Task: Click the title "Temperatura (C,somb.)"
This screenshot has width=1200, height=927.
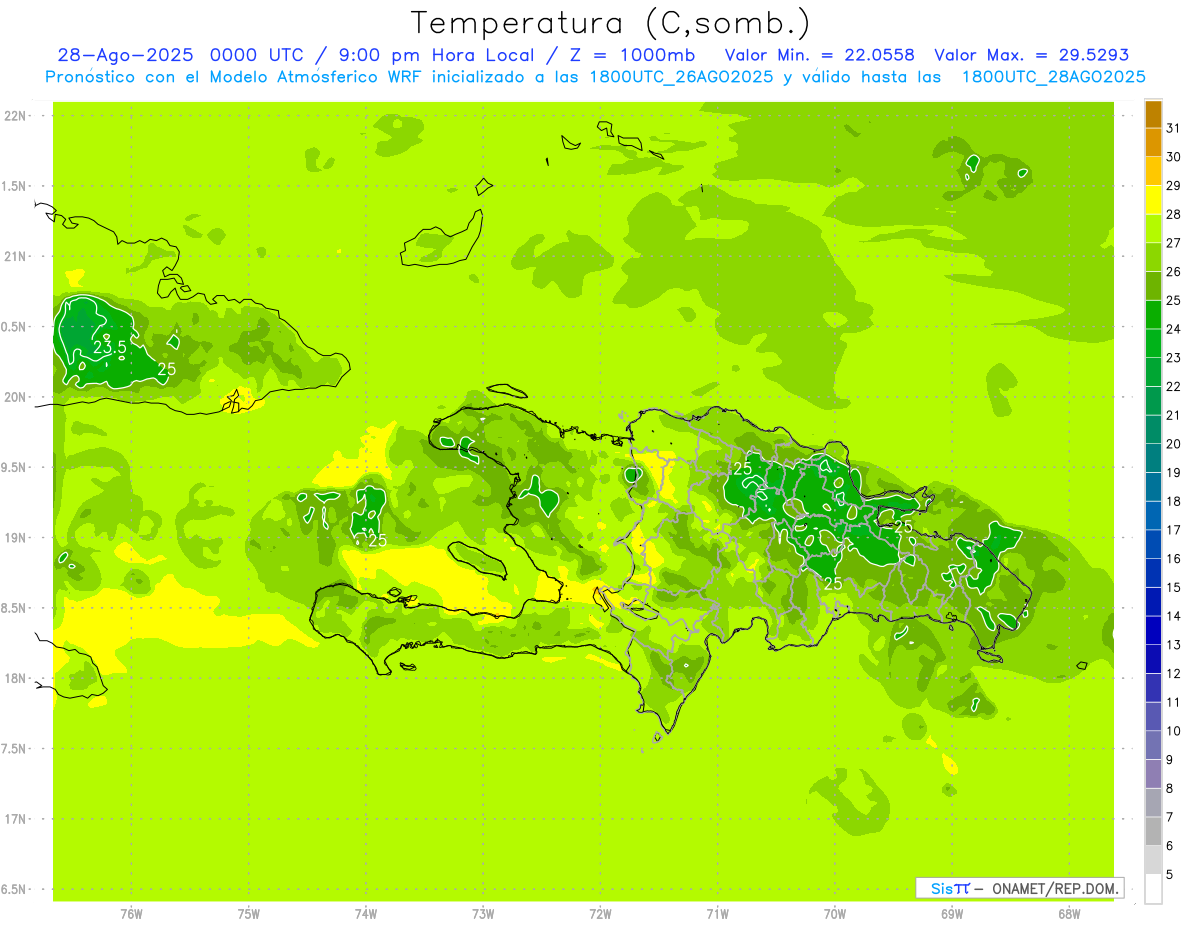Action: 610,23
